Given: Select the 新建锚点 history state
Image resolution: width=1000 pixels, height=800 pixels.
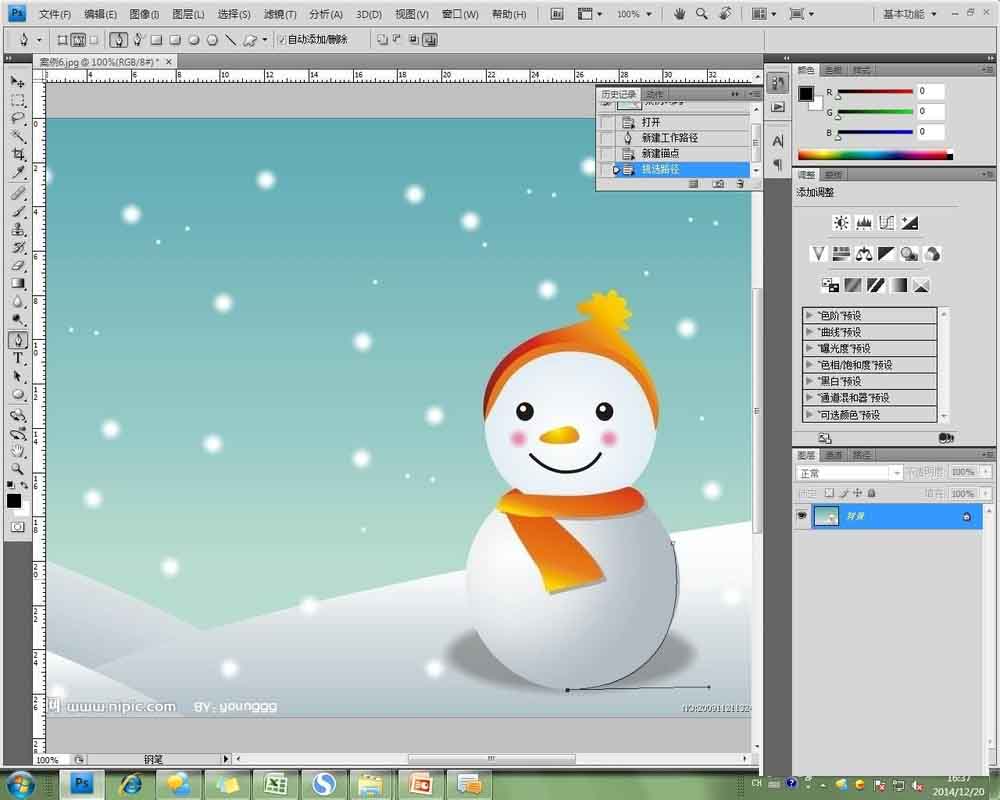Looking at the screenshot, I should coord(660,154).
